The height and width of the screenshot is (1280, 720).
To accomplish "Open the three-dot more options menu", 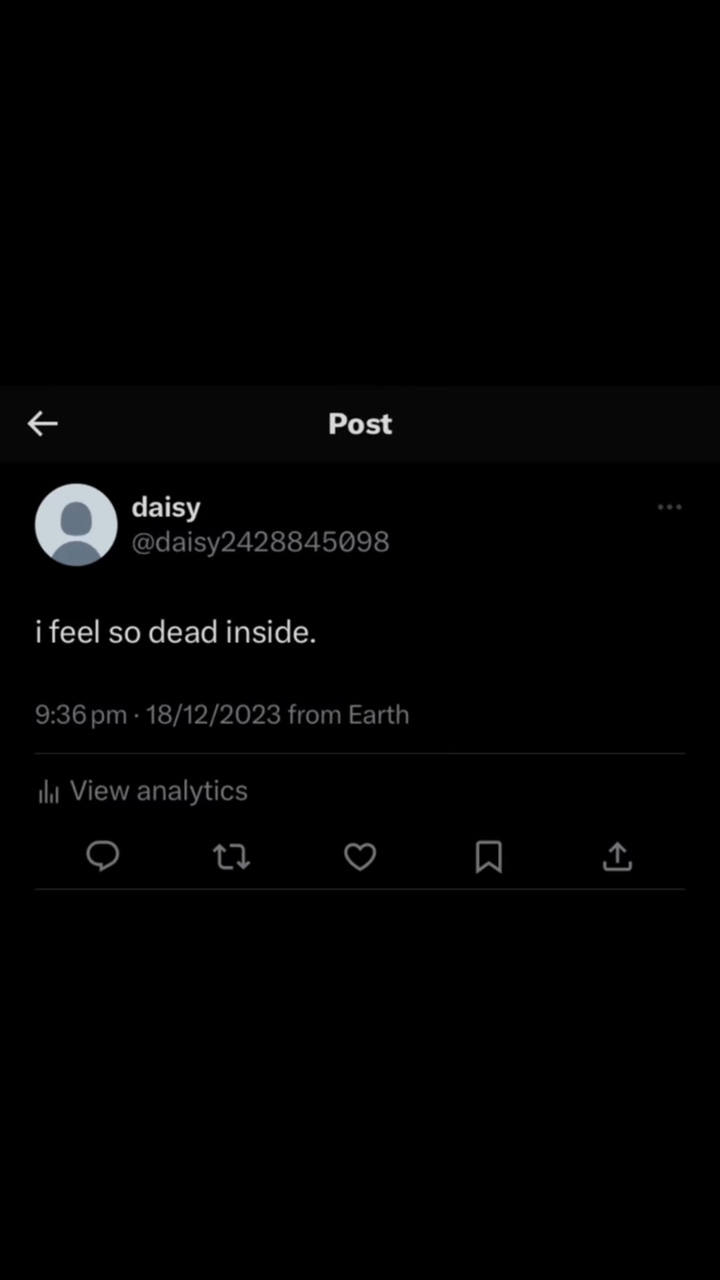I will pos(669,508).
